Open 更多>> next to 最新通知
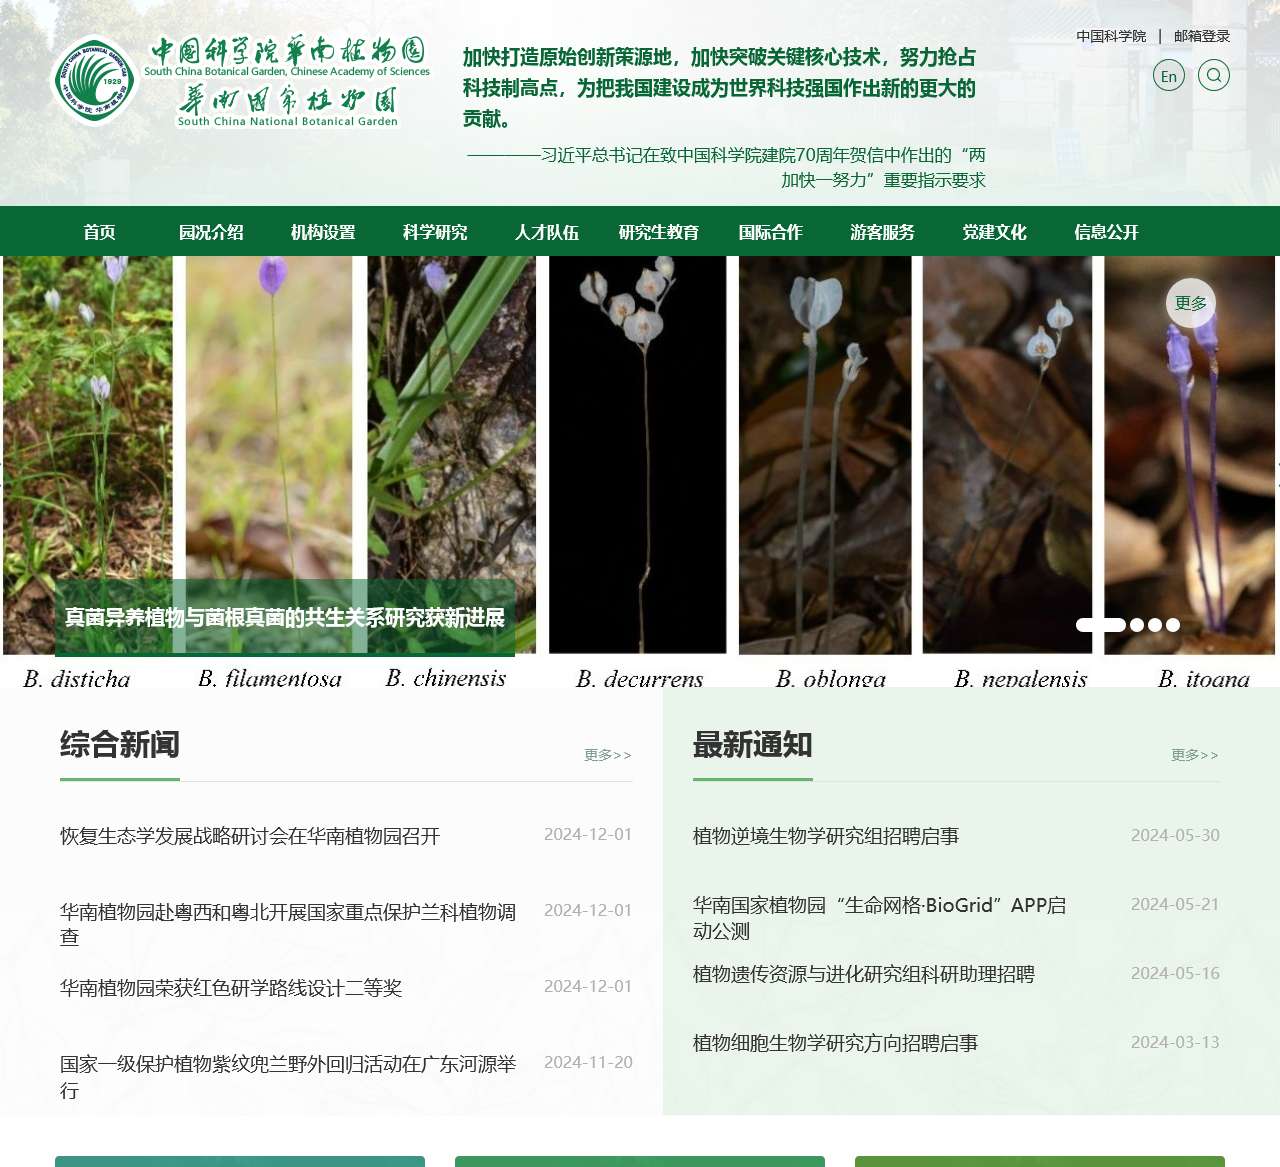This screenshot has width=1280, height=1167. [1195, 755]
